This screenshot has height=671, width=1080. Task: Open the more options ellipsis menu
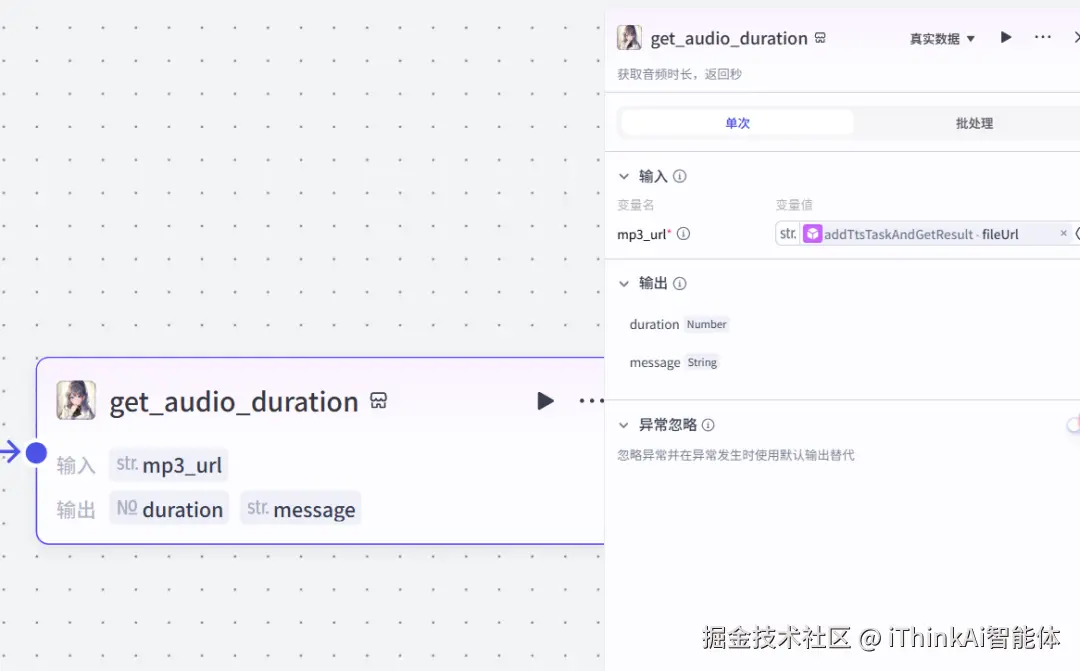point(1043,37)
